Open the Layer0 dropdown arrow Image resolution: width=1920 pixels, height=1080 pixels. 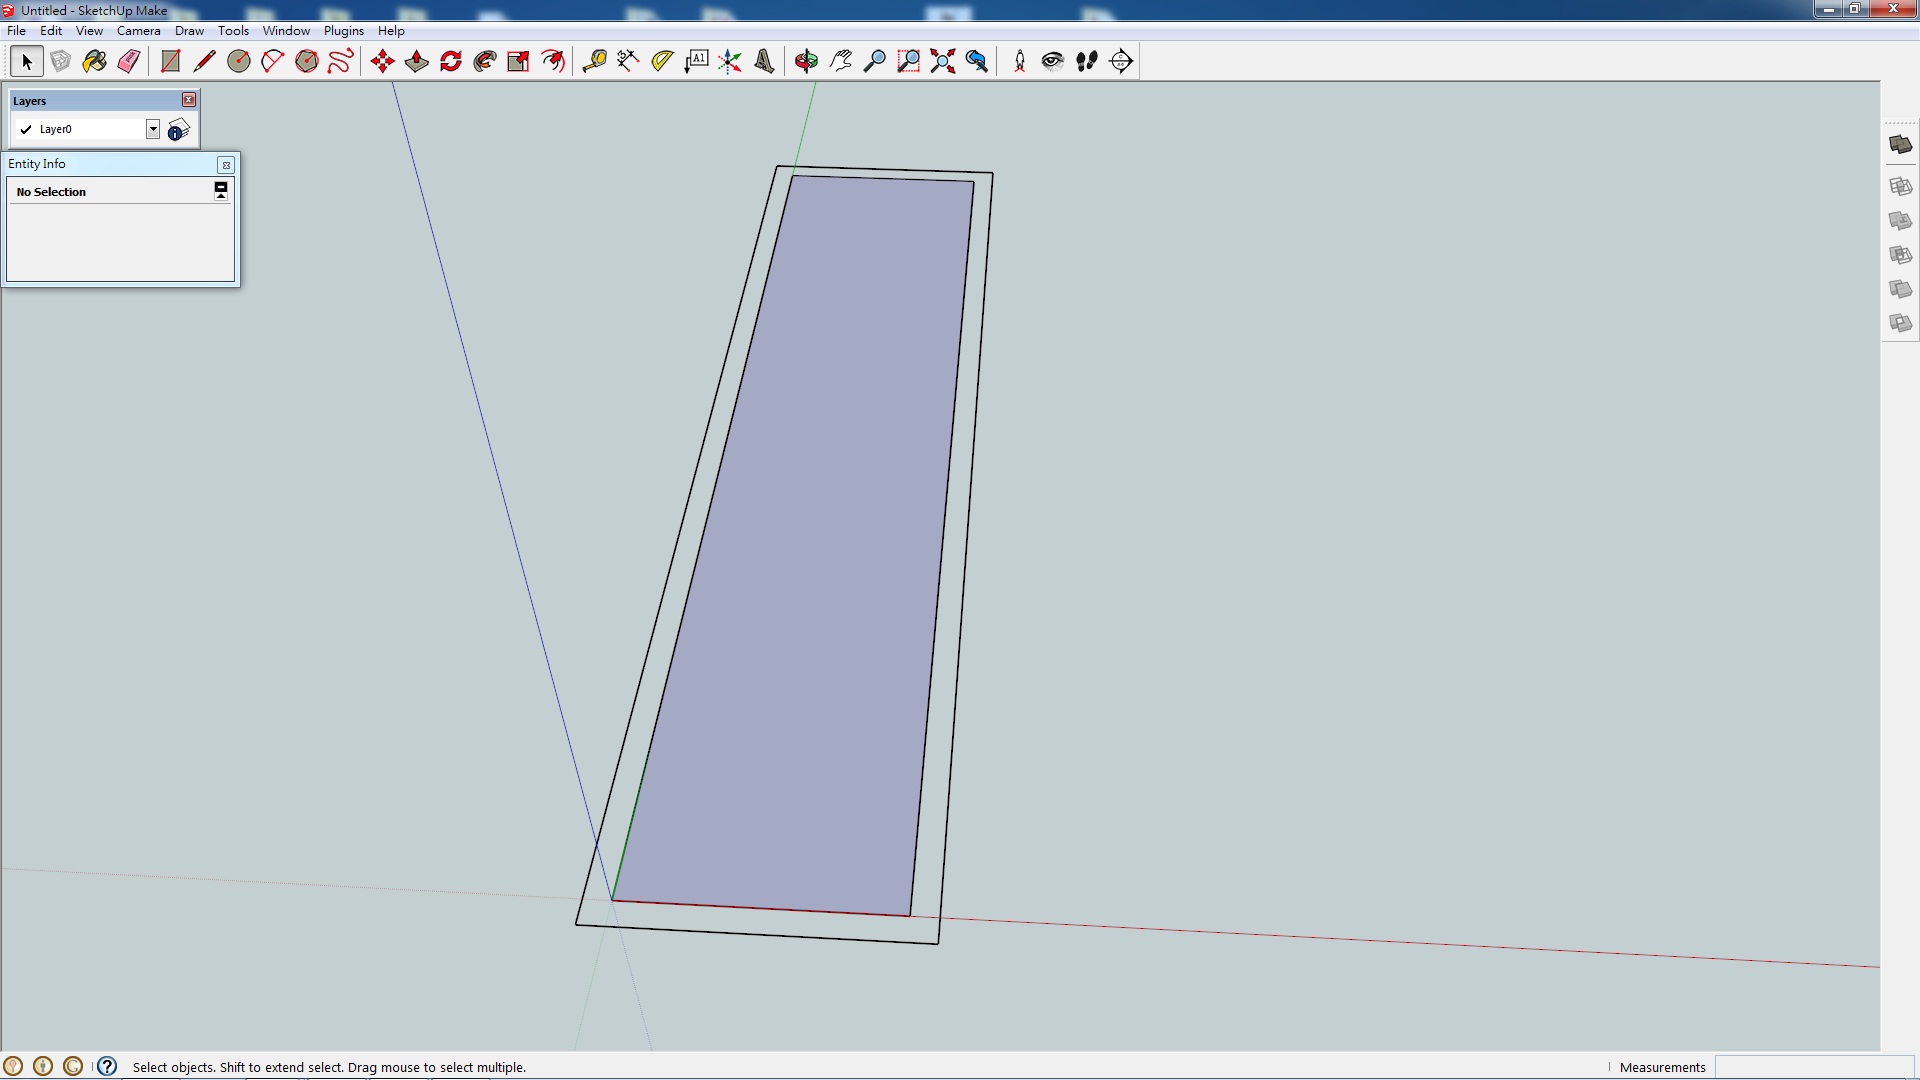tap(153, 129)
